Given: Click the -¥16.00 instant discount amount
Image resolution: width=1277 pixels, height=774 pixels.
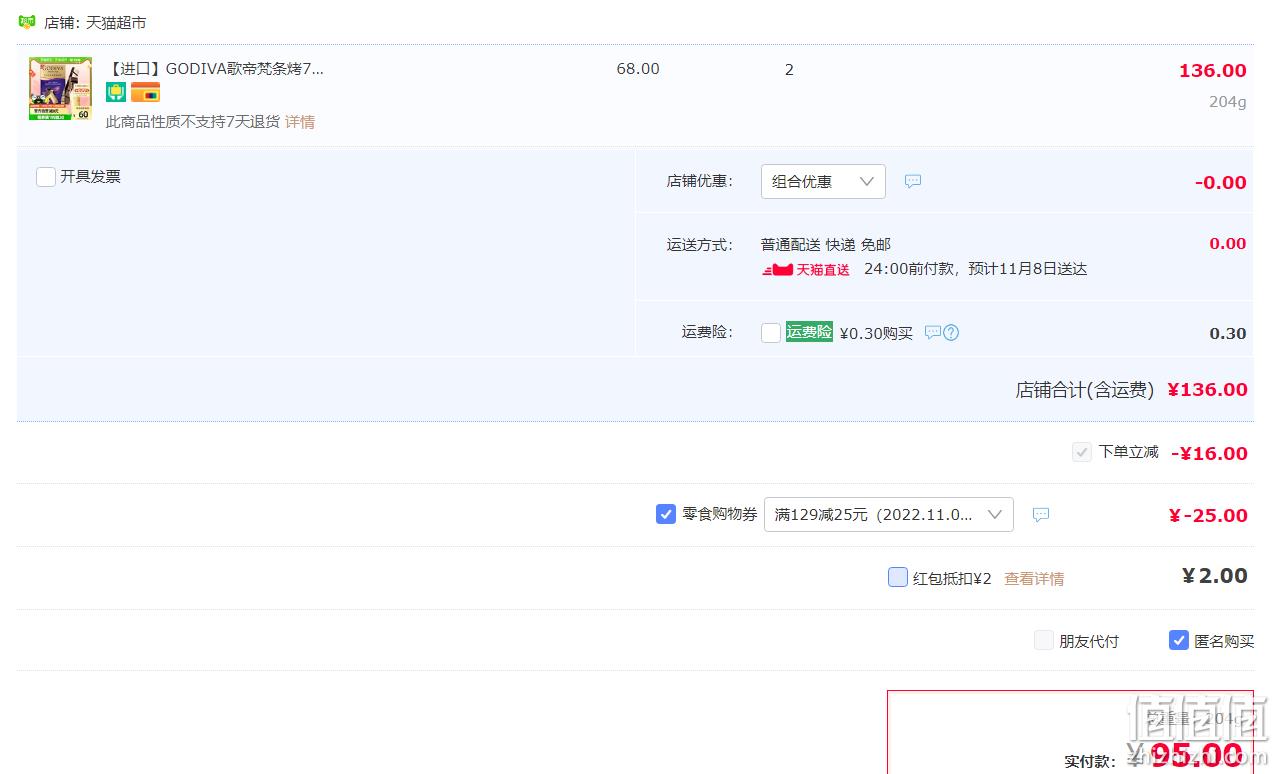Looking at the screenshot, I should pos(1210,453).
